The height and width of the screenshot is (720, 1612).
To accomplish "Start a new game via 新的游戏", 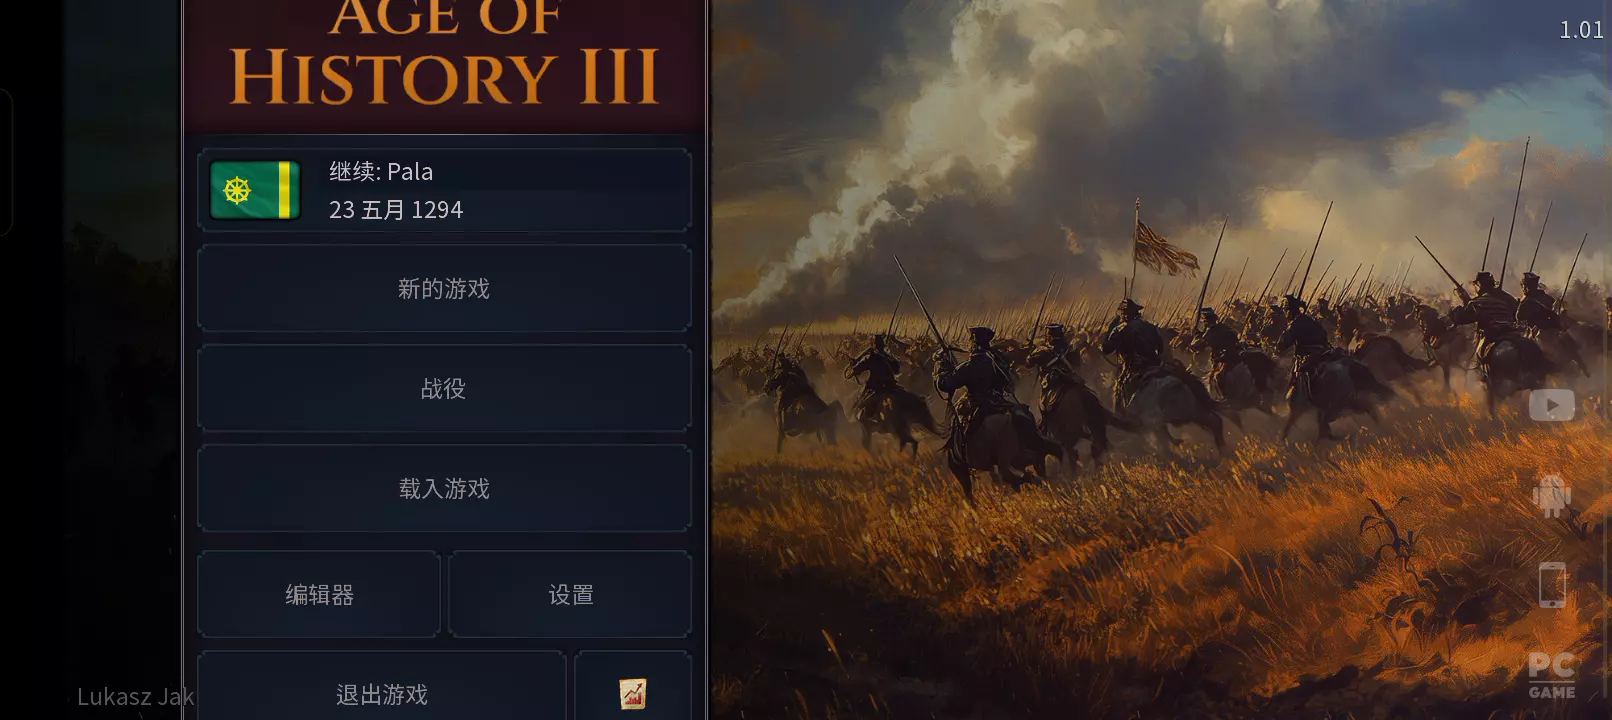I will coord(444,288).
